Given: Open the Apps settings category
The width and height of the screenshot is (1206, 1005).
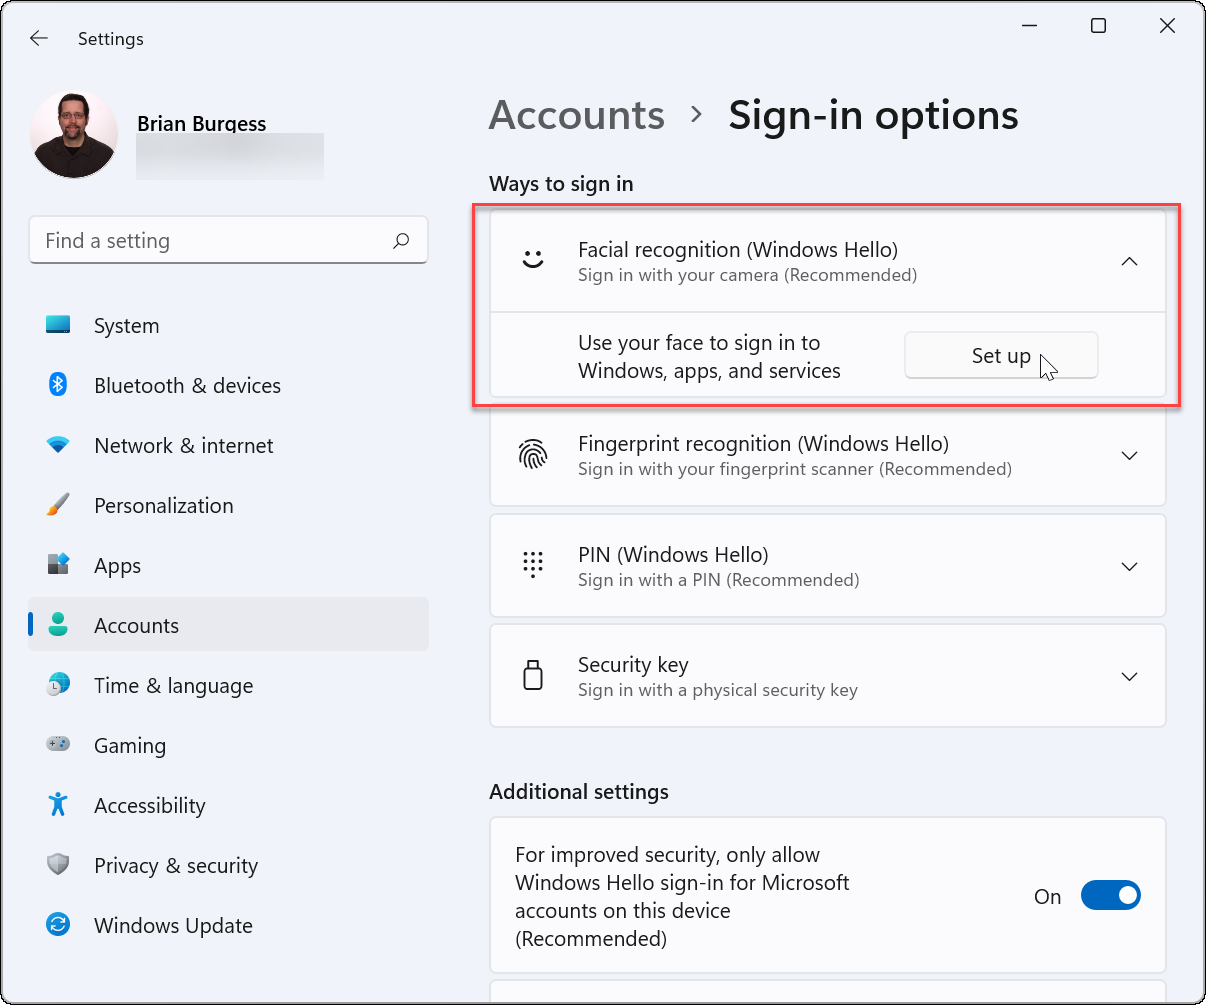Looking at the screenshot, I should click(x=117, y=565).
